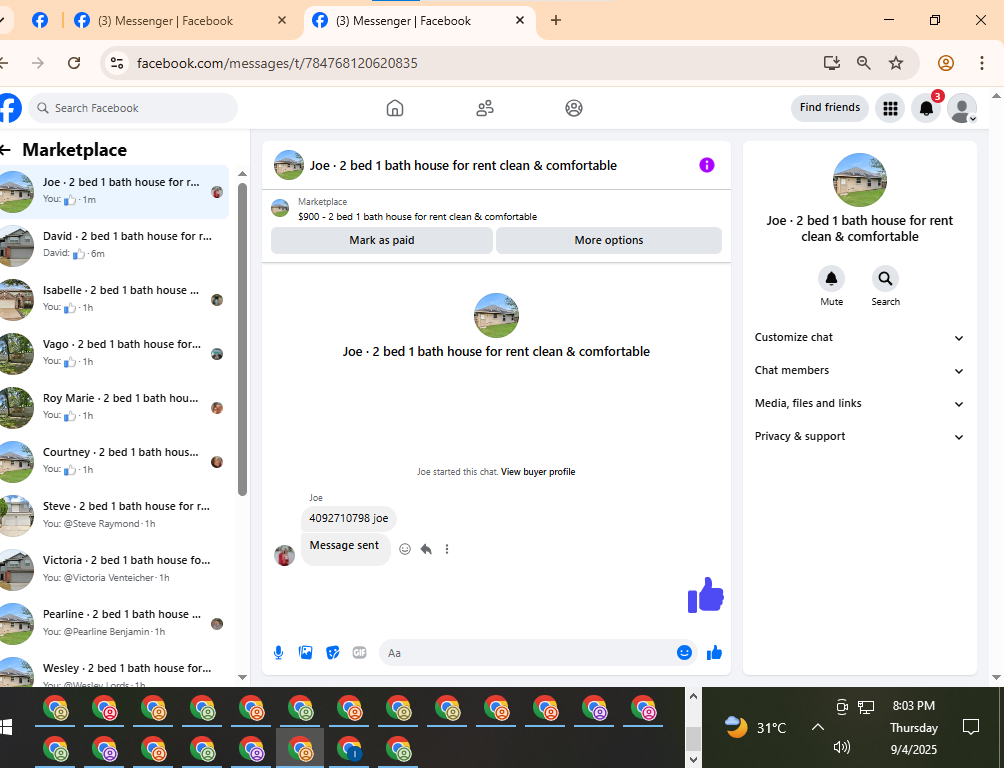Expand the Chat members section
This screenshot has height=768, width=1004.
tap(859, 370)
